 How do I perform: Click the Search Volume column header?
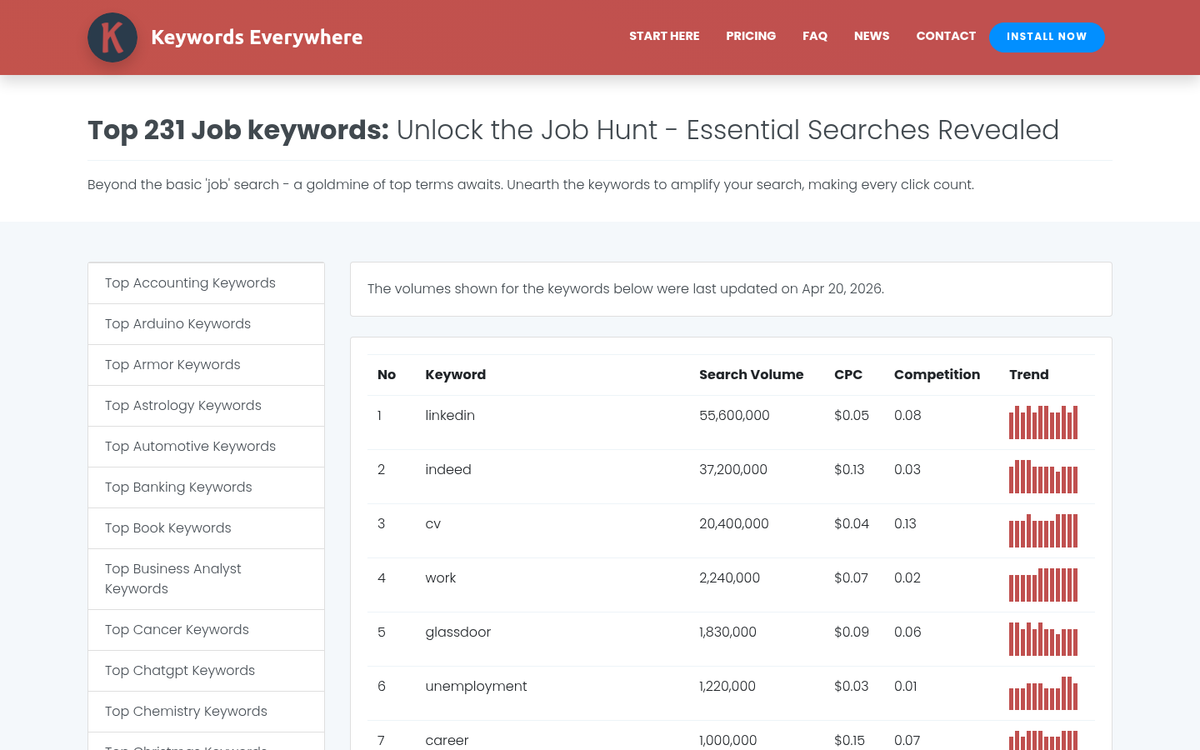pos(751,374)
